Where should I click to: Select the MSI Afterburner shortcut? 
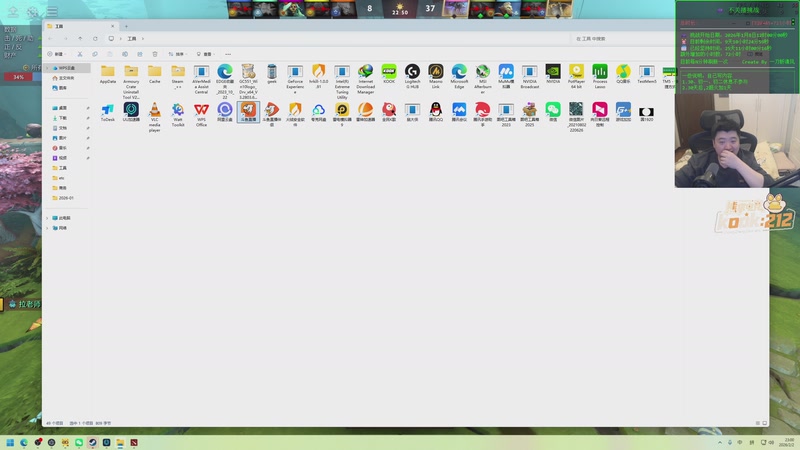coord(483,79)
